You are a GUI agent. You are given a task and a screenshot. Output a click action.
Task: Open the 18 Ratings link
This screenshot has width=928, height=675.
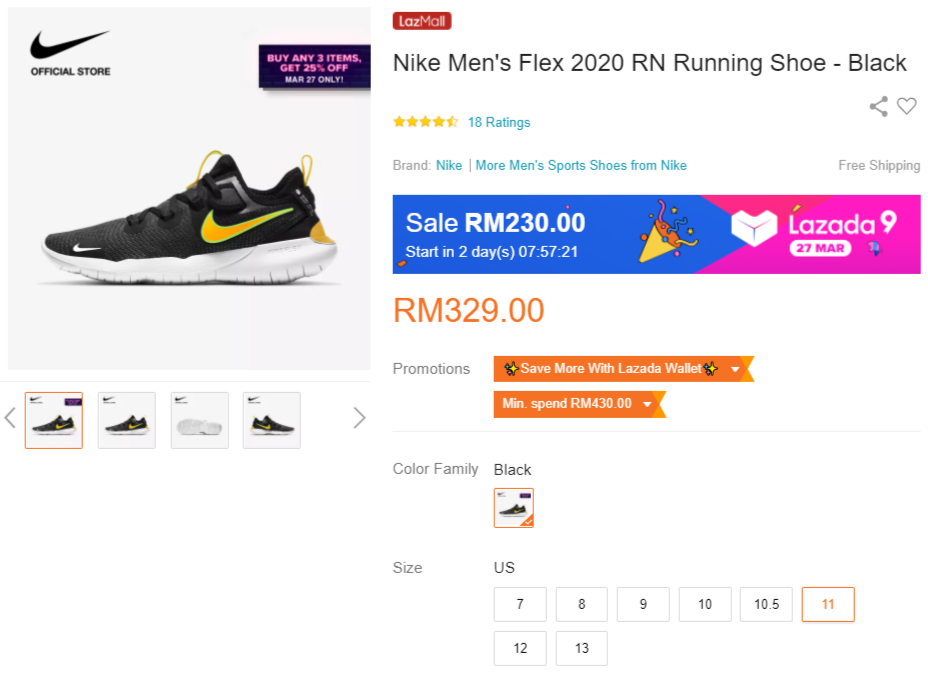click(499, 122)
